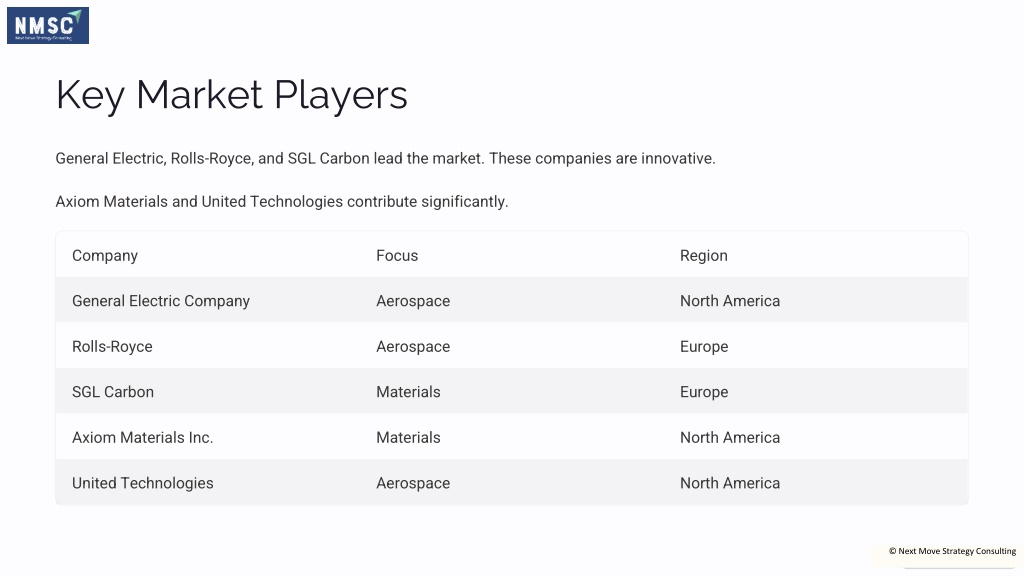This screenshot has height=576, width=1024.
Task: Click the NMSC logo icon
Action: pyautogui.click(x=48, y=25)
